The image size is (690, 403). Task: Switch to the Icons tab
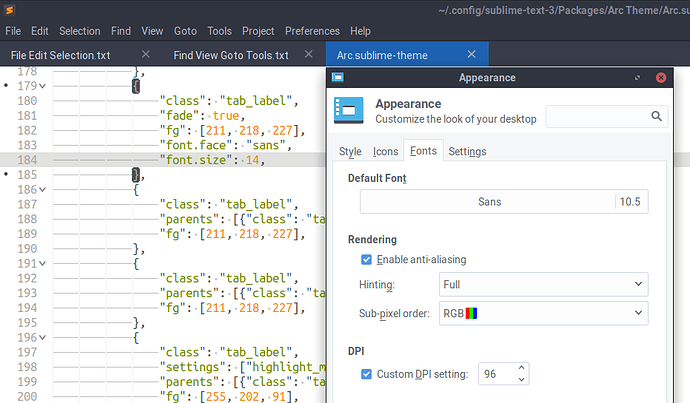click(x=385, y=151)
